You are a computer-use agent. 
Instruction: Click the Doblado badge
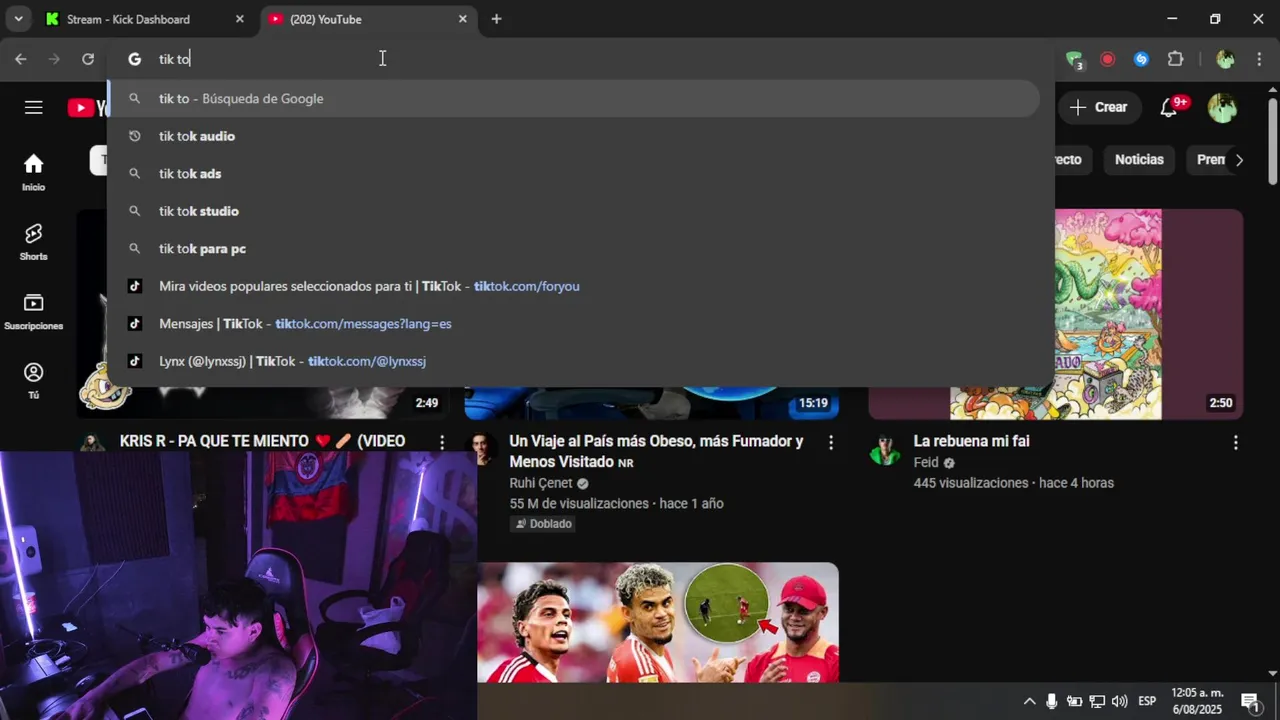click(x=543, y=524)
